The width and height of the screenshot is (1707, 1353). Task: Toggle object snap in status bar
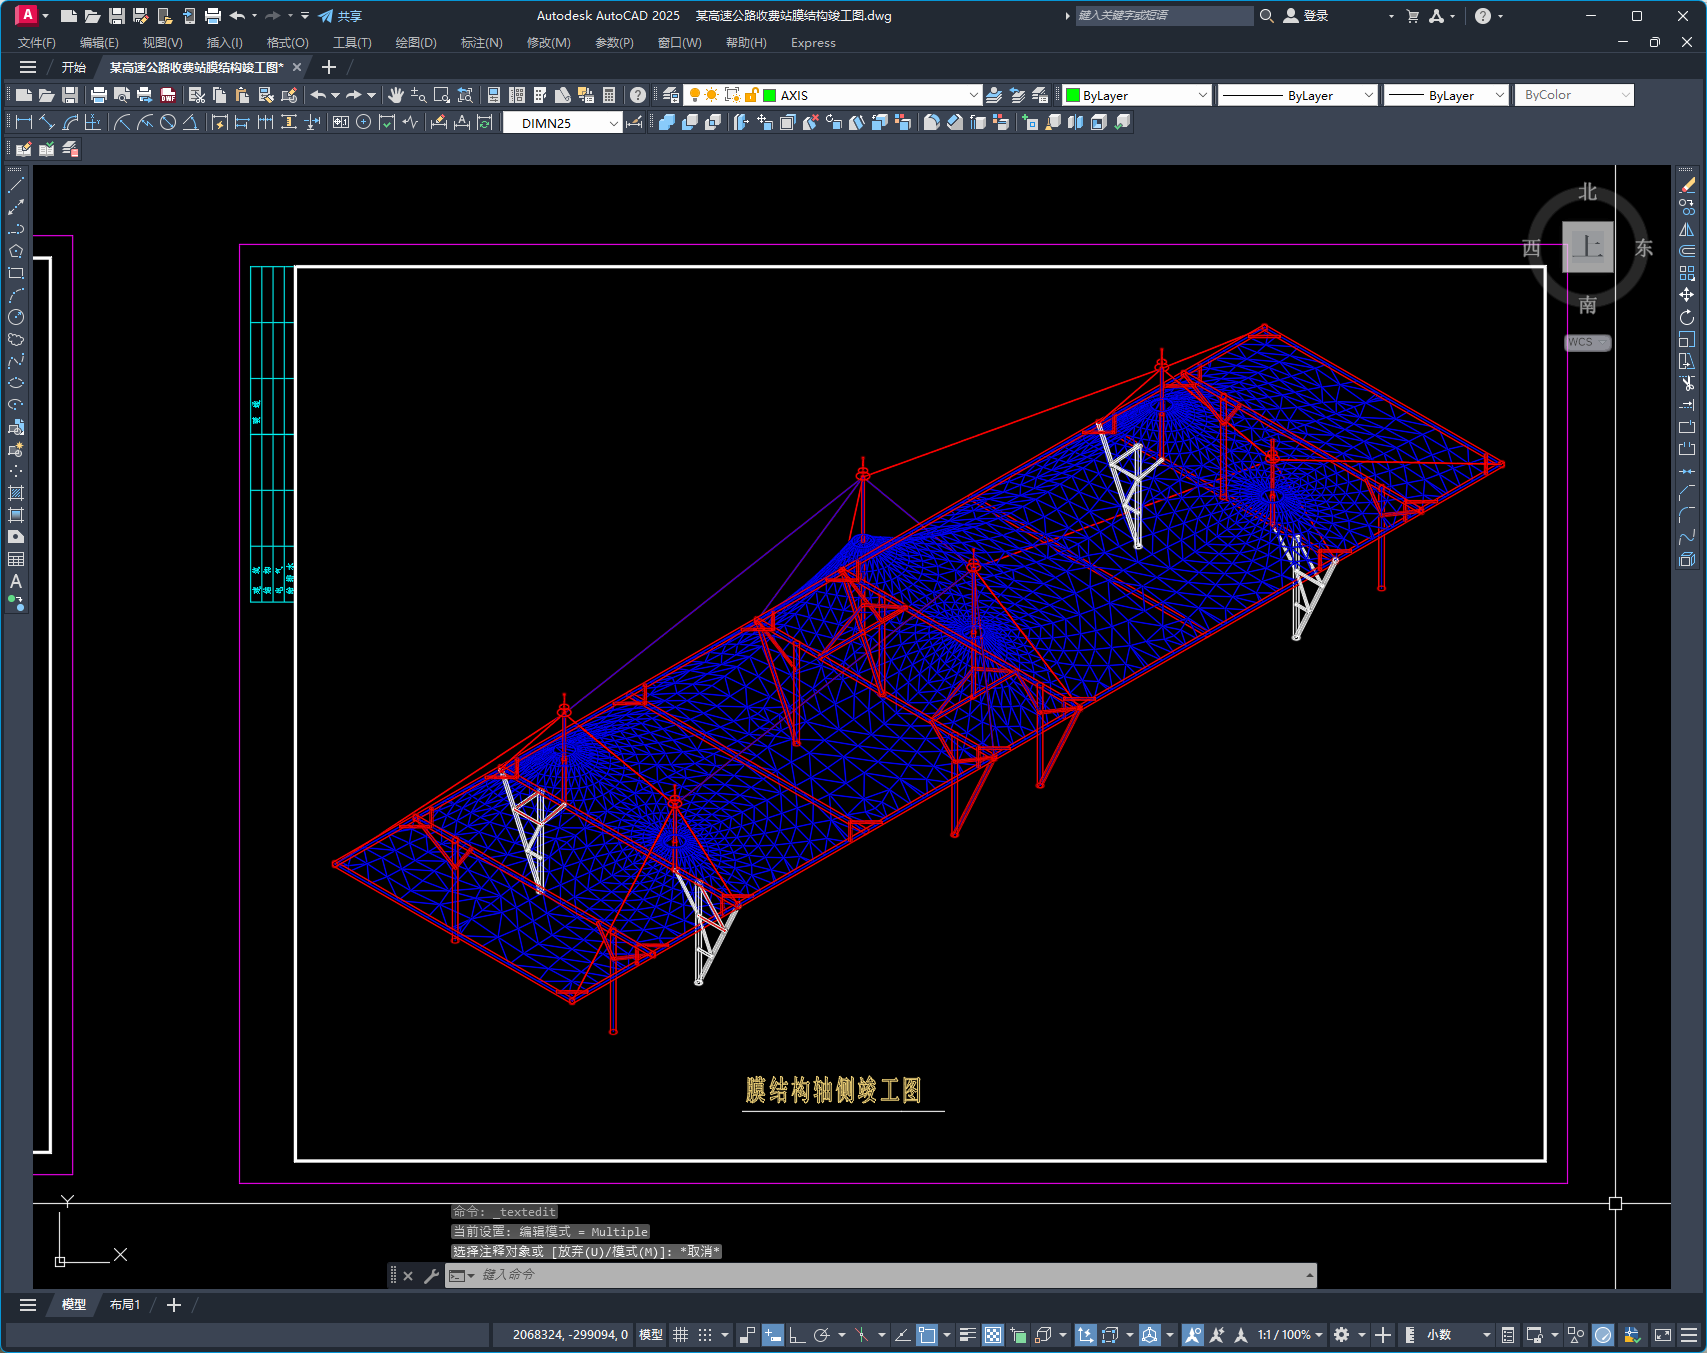(x=927, y=1335)
